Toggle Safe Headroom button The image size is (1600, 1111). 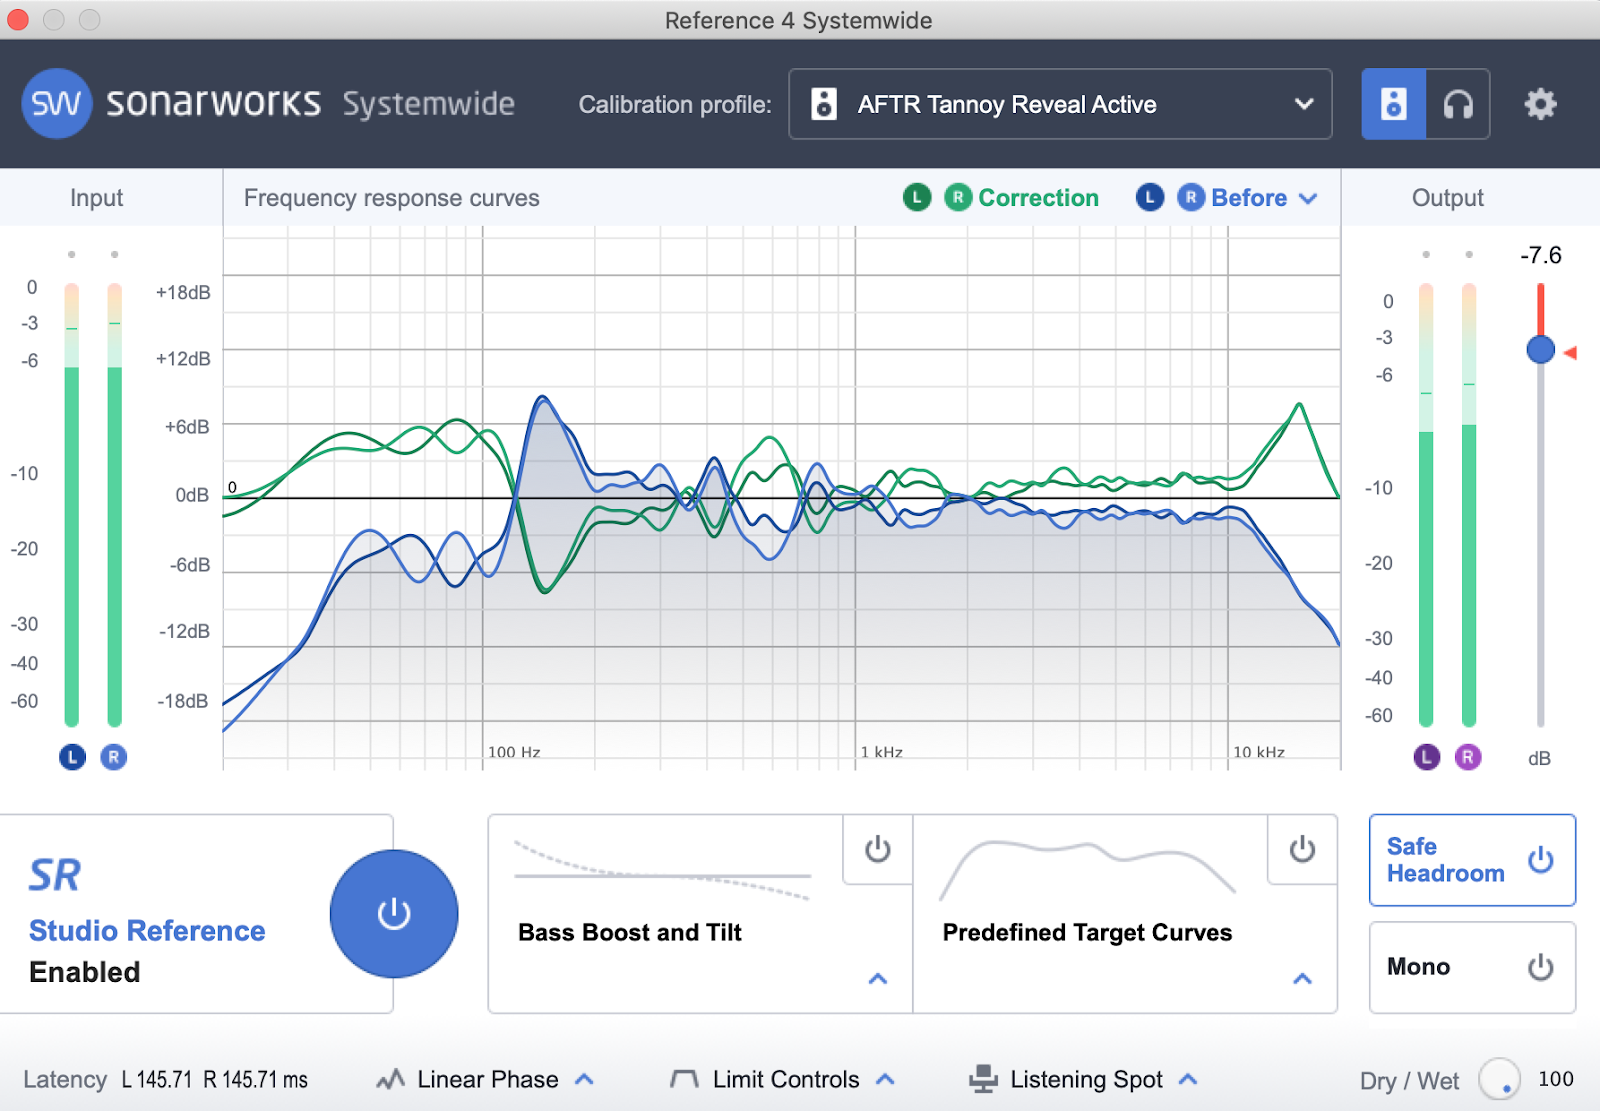coord(1472,860)
